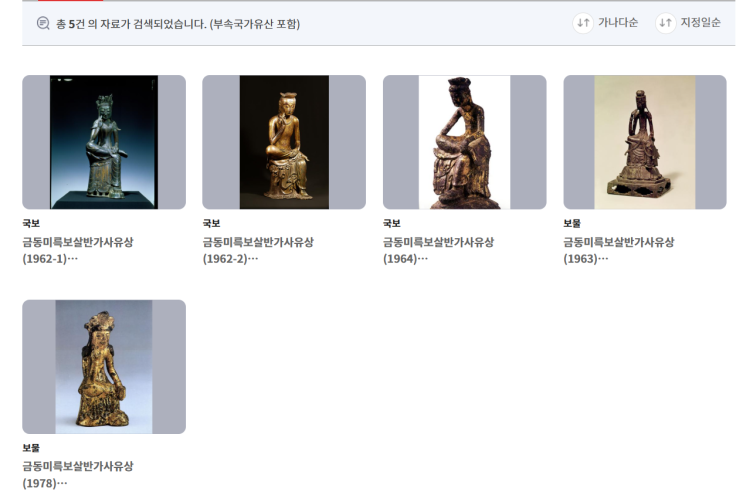Sort results by 지정일순 label

700,22
